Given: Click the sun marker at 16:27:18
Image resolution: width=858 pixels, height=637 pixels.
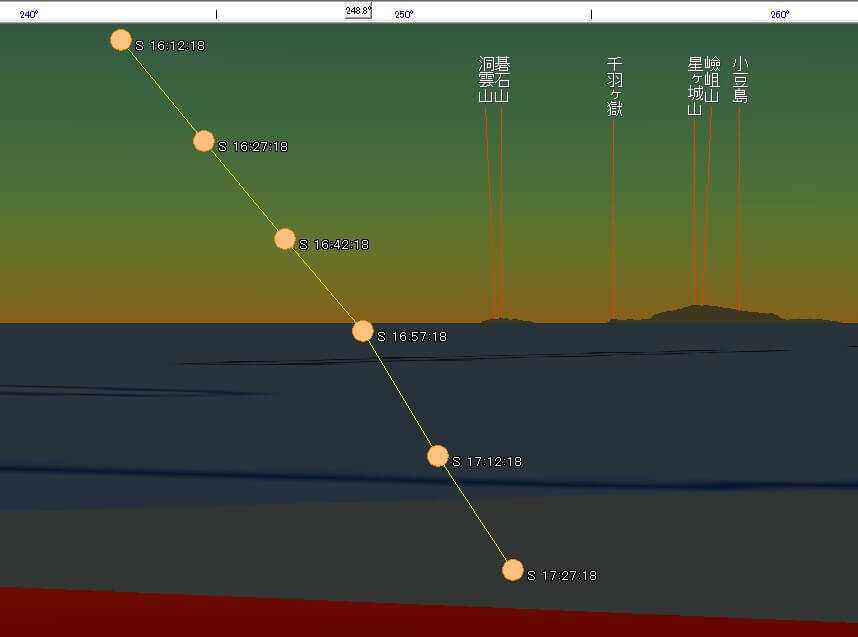Looking at the screenshot, I should click(204, 141).
